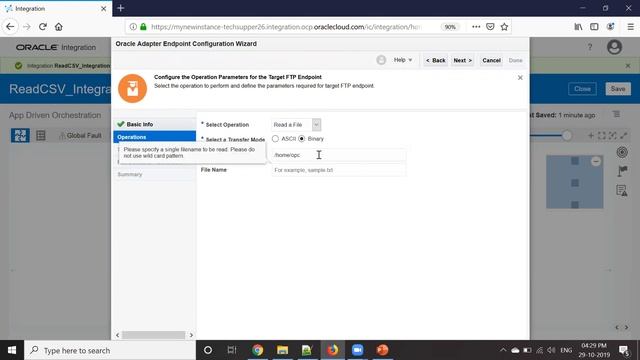This screenshot has width=640, height=360.
Task: Adjust the canvas zoom slider handle
Action: [567, 136]
